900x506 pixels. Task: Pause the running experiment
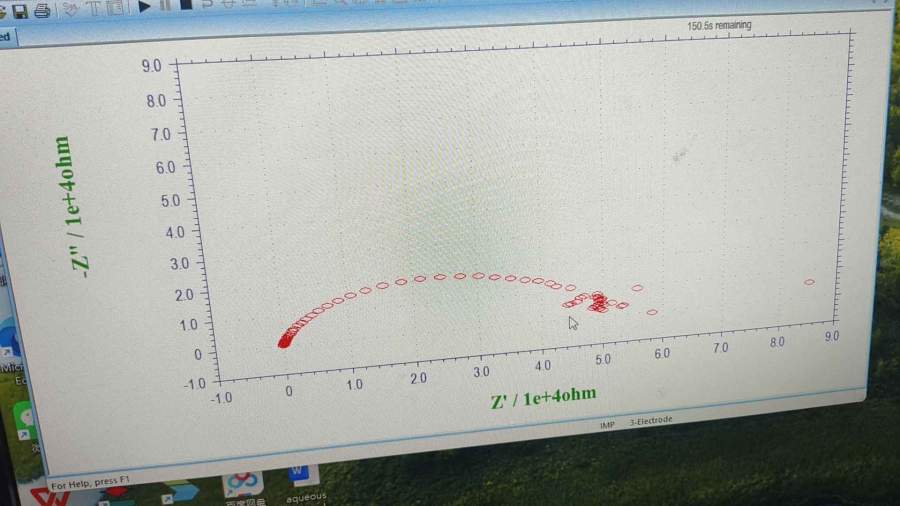(x=165, y=5)
